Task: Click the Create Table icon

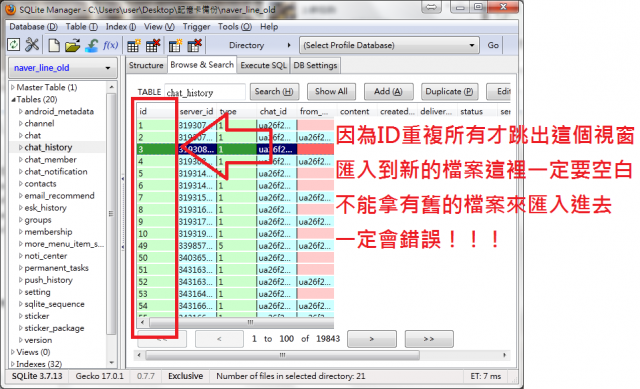Action: coord(133,45)
